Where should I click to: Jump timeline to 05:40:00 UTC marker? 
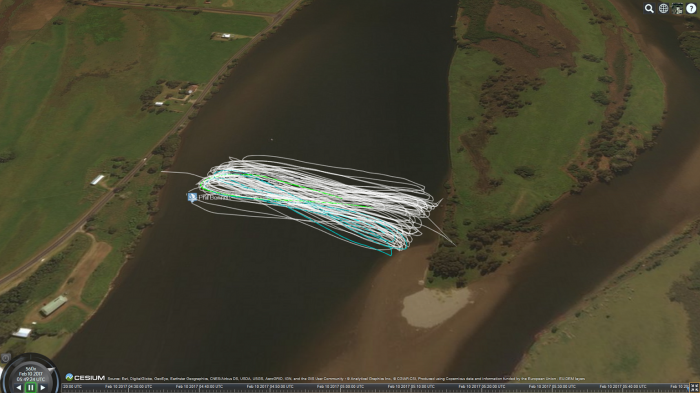tap(623, 386)
